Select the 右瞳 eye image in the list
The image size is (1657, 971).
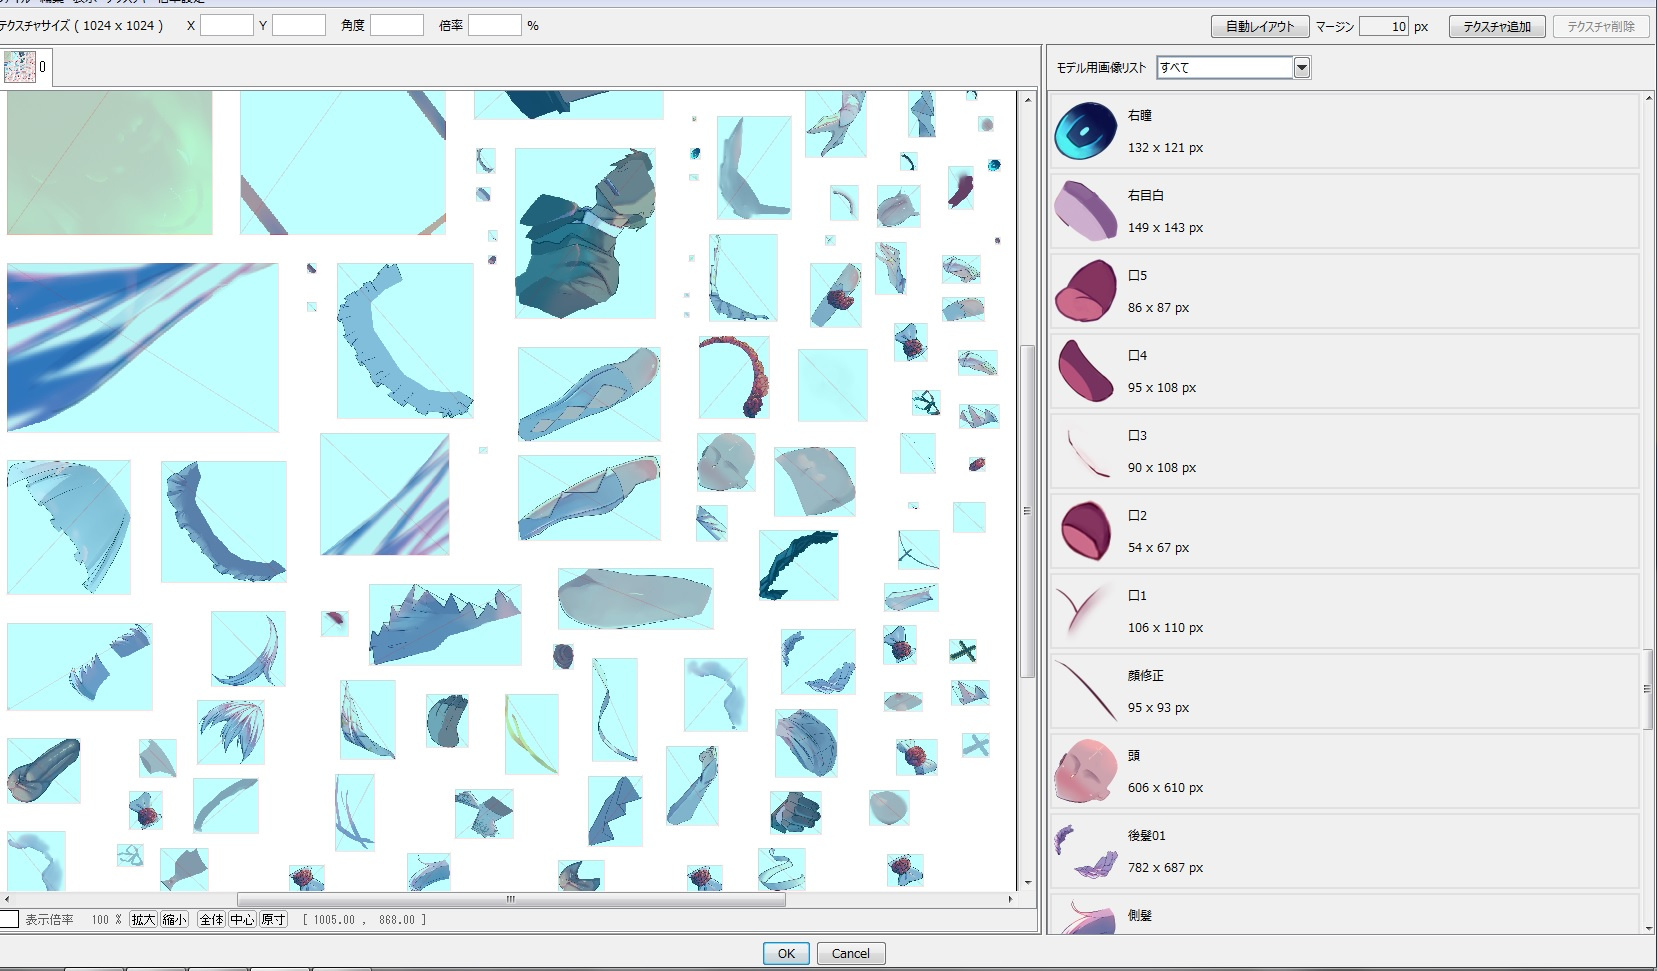tap(1344, 131)
